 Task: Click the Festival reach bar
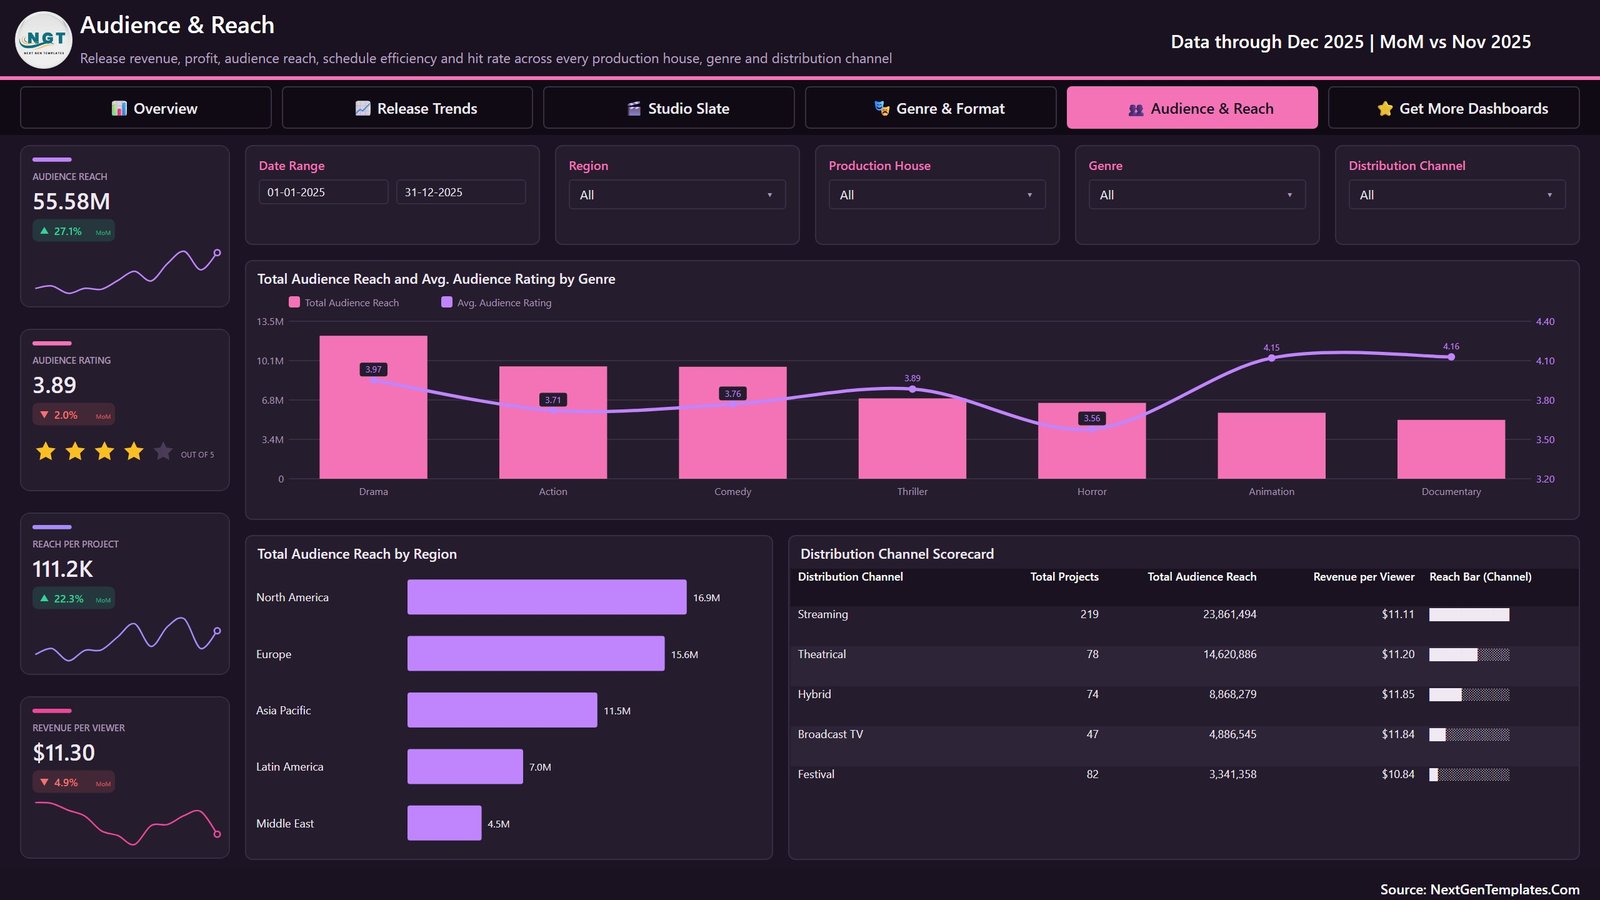tap(1469, 775)
